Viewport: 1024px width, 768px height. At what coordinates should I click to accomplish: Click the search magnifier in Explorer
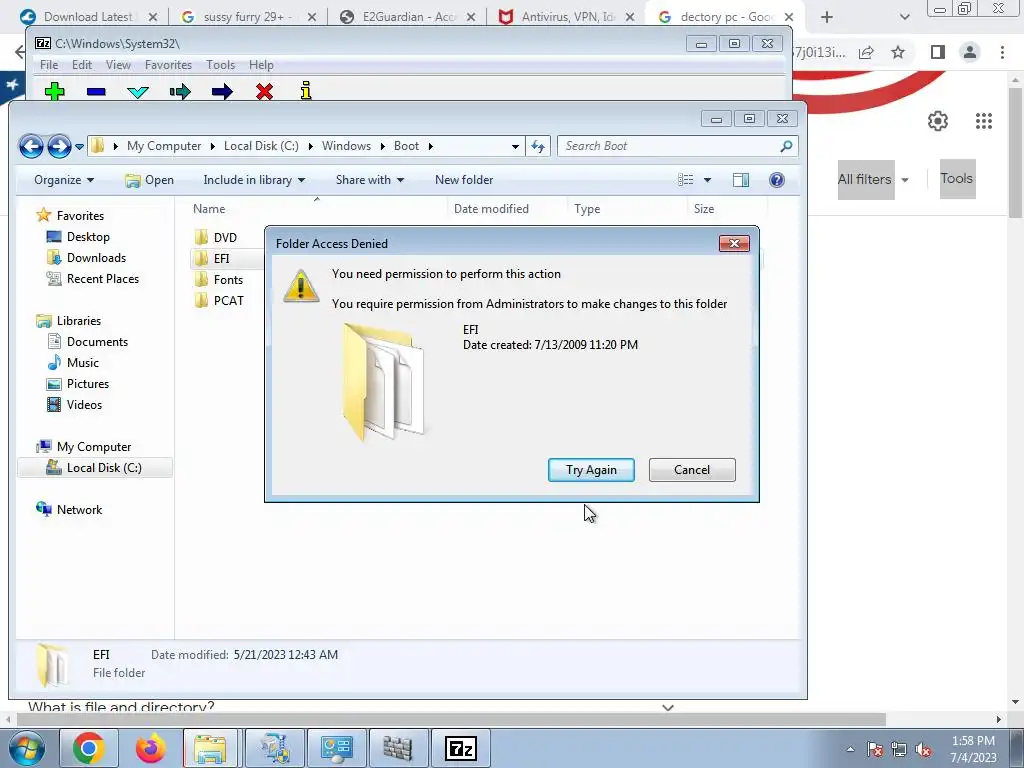pos(786,146)
